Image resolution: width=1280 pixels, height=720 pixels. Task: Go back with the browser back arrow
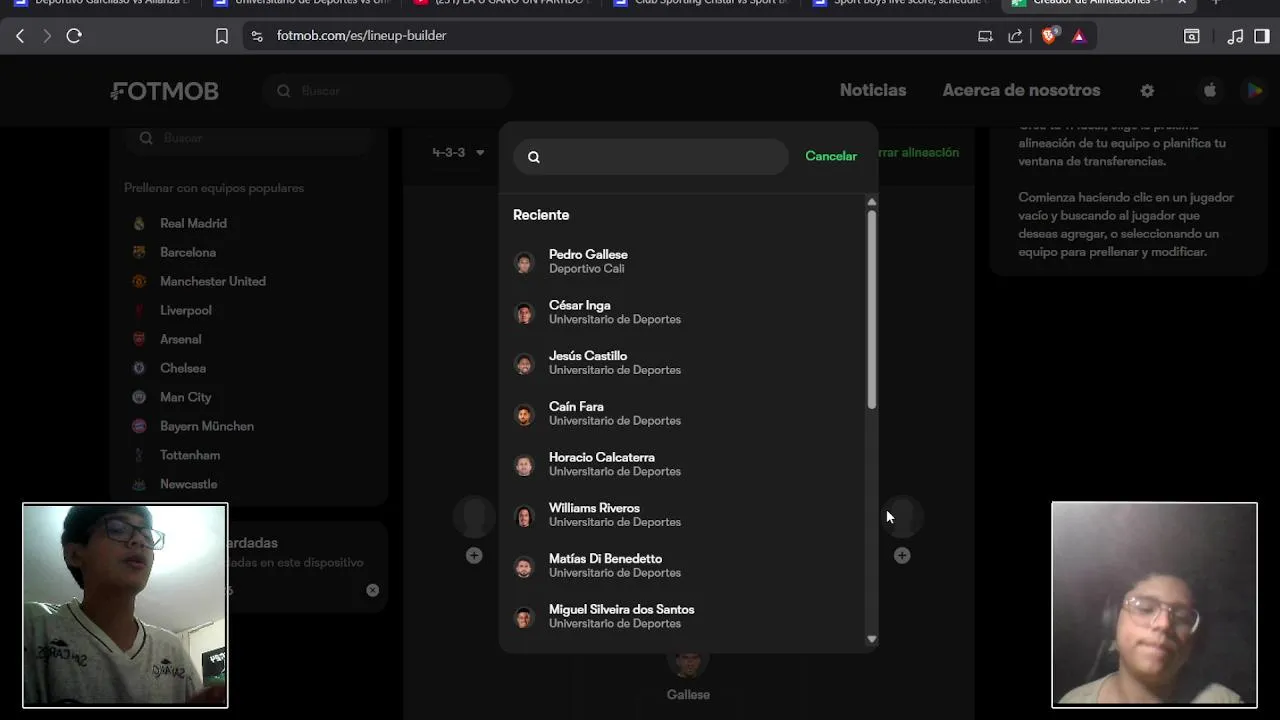[20, 36]
